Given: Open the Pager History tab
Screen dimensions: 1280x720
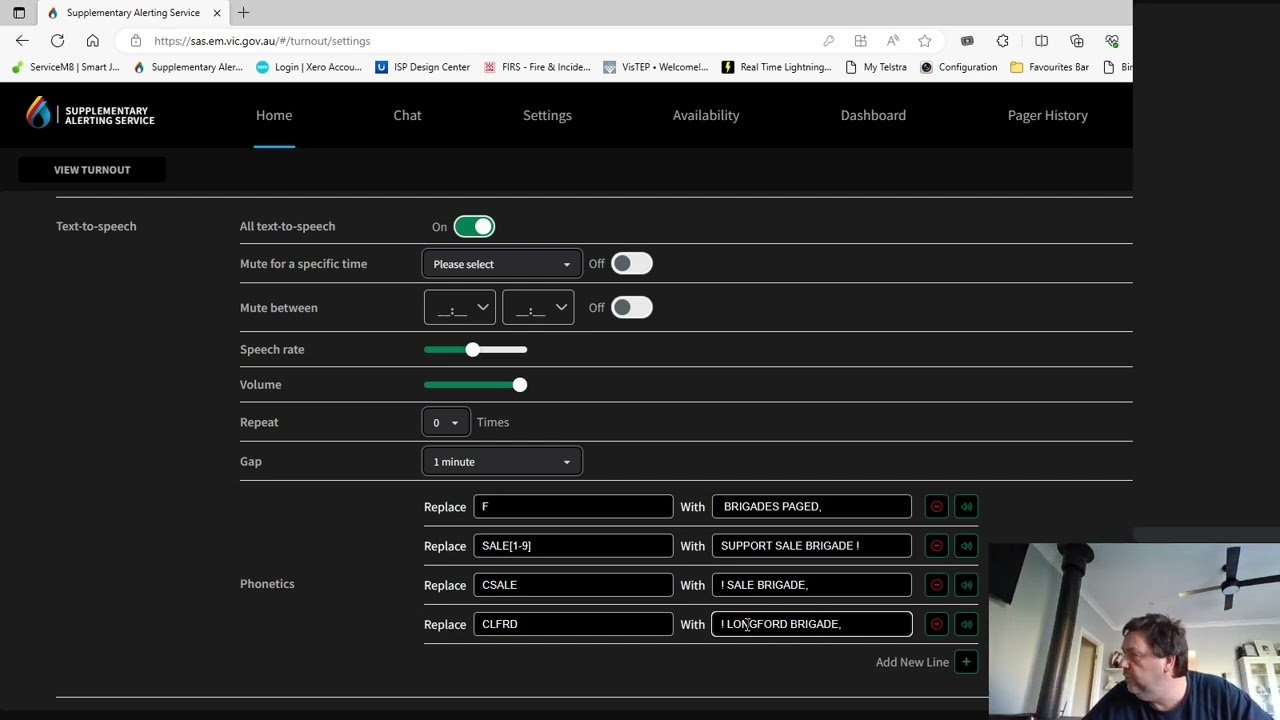Looking at the screenshot, I should [1047, 115].
